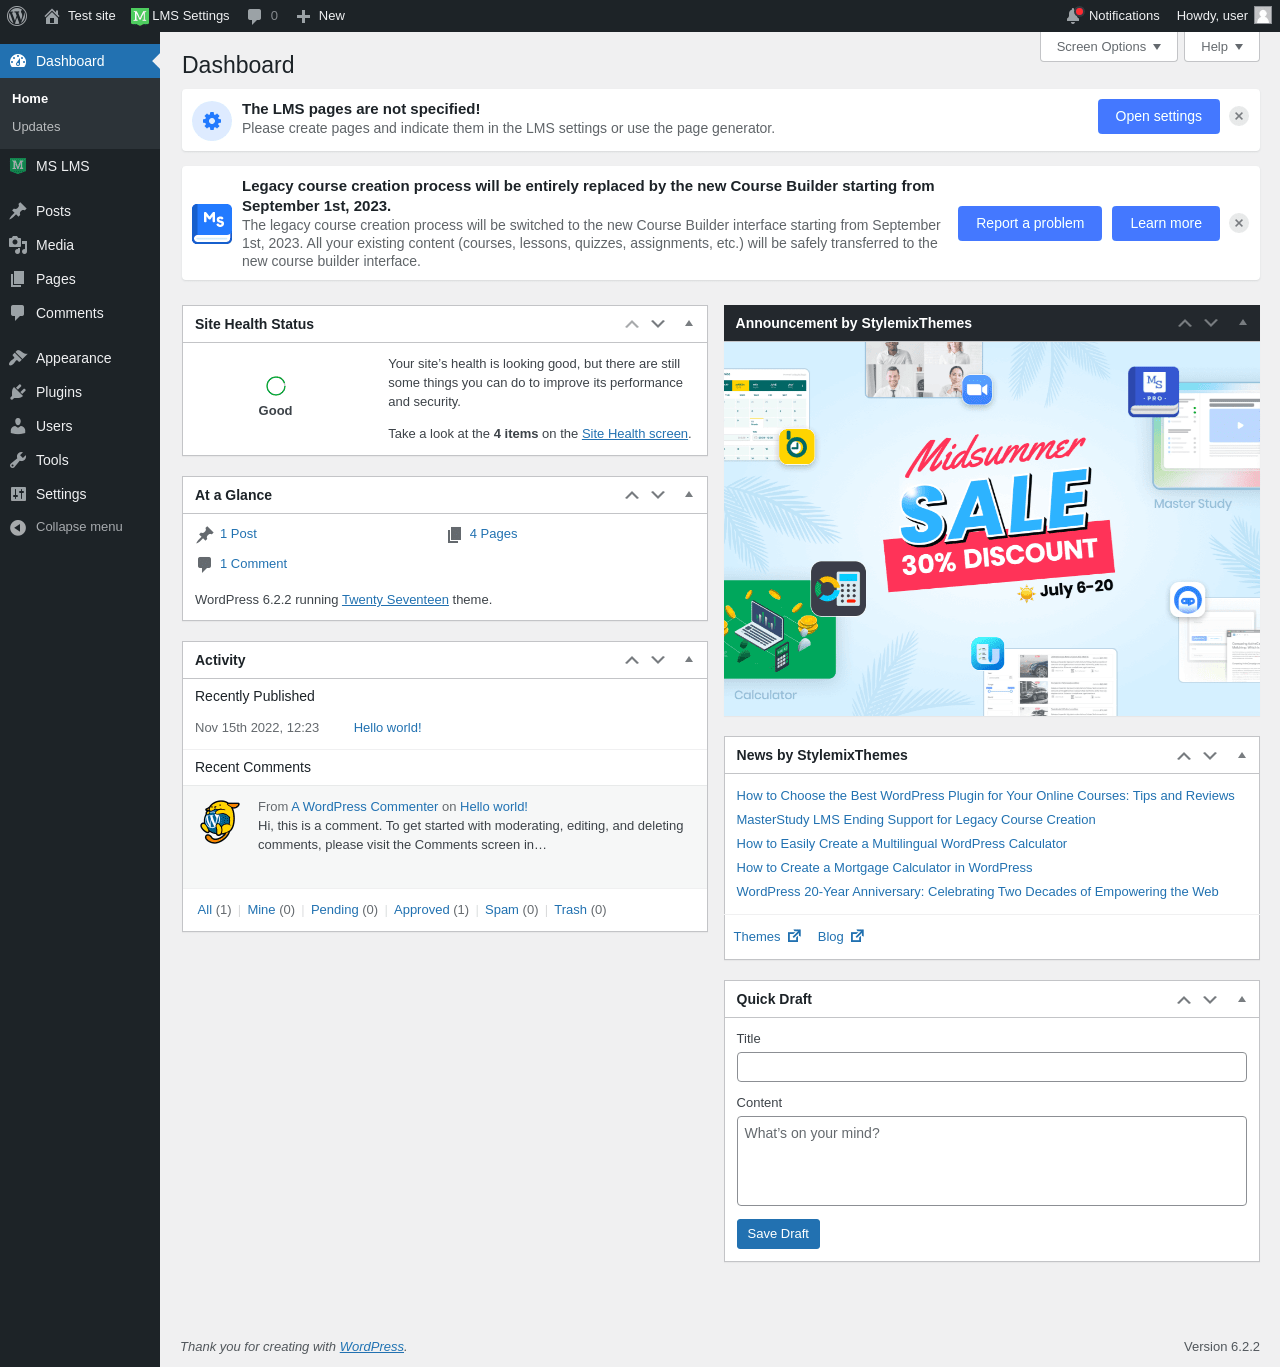Click the Blog external link icon
This screenshot has height=1367, width=1280.
(x=857, y=936)
